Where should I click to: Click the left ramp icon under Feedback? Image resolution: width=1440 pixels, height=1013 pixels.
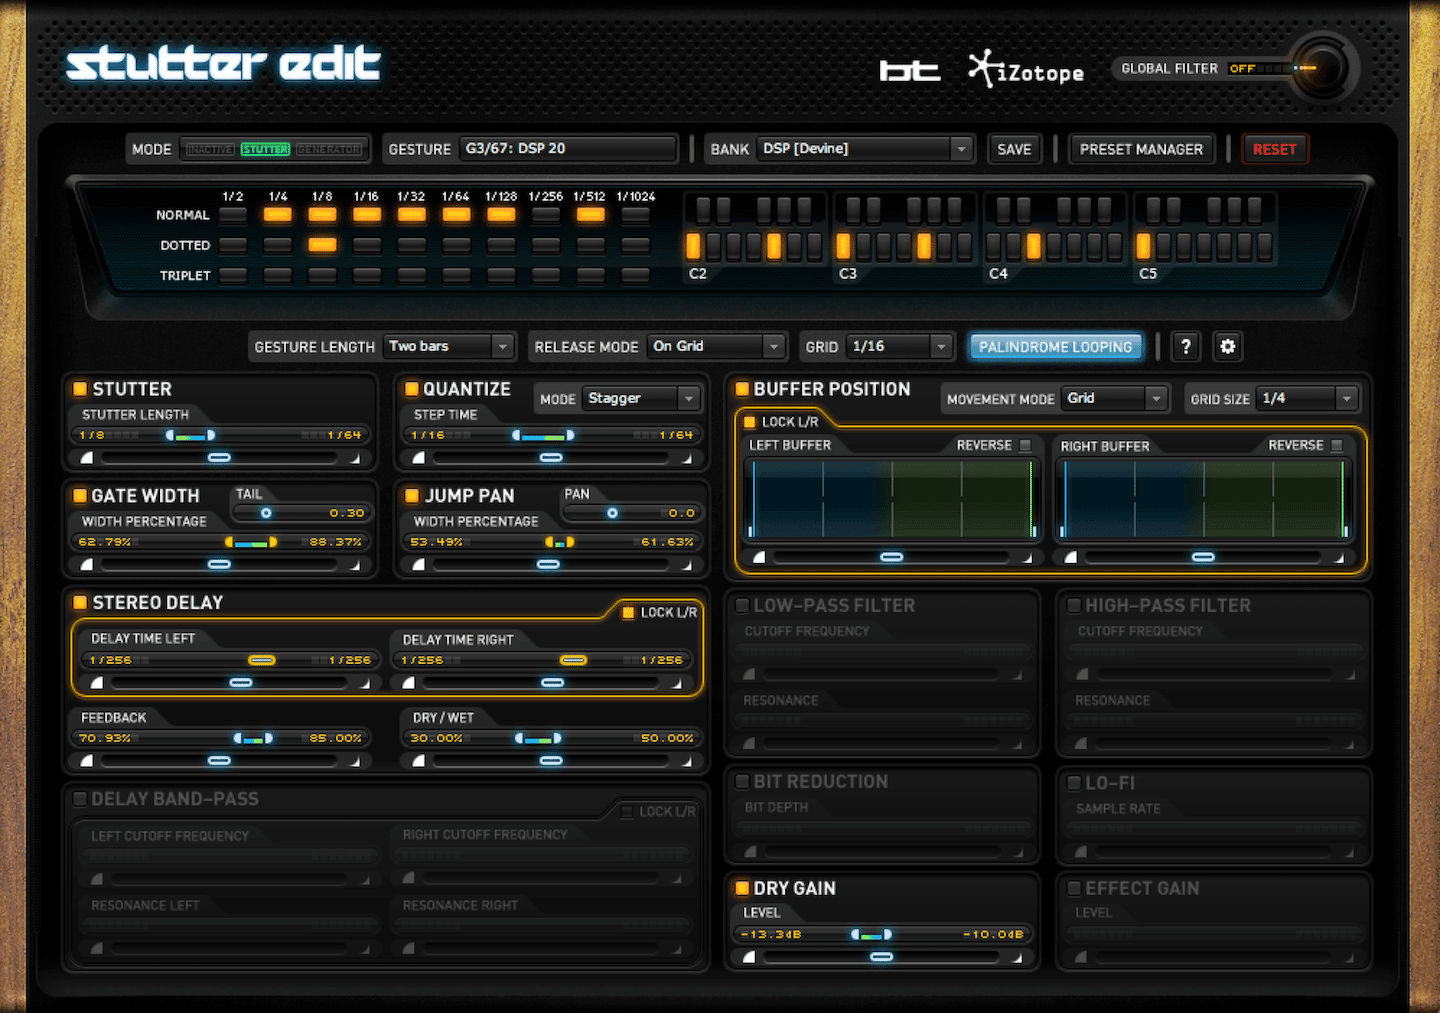(x=87, y=761)
